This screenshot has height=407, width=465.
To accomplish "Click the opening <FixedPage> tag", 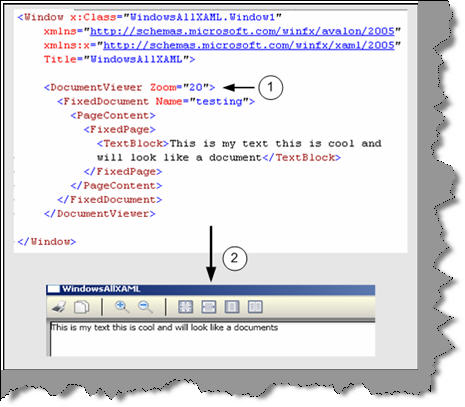I will coord(120,129).
